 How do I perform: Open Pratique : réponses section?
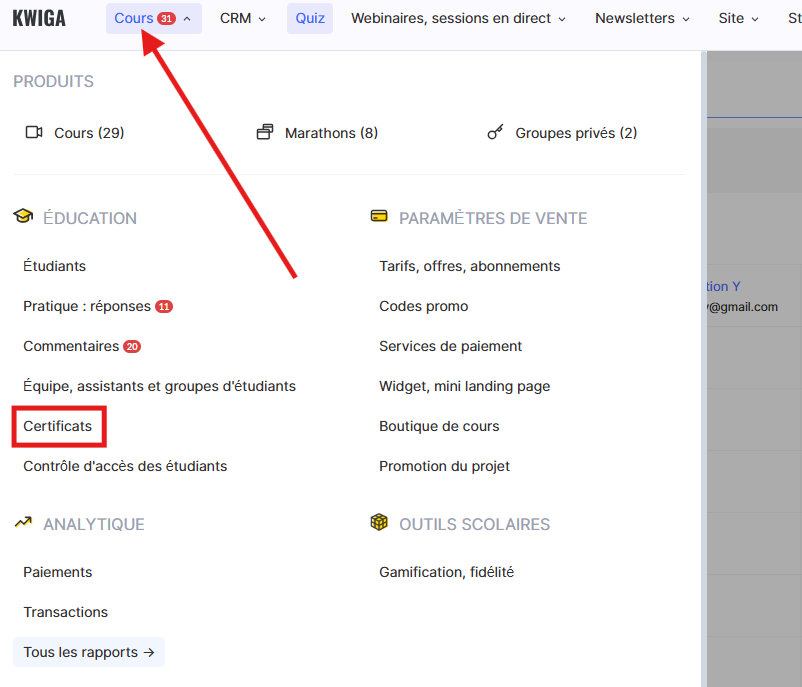(87, 306)
